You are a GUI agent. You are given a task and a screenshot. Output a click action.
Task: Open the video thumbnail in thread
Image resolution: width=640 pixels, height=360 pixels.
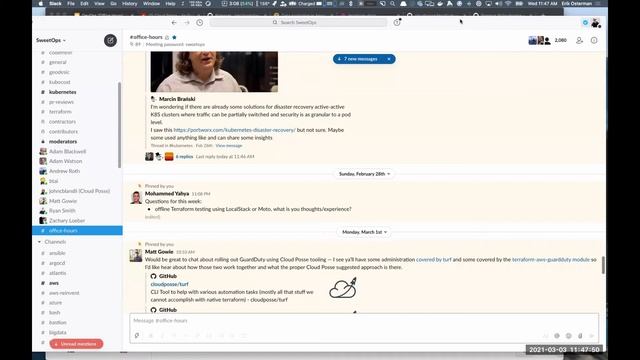[214, 72]
